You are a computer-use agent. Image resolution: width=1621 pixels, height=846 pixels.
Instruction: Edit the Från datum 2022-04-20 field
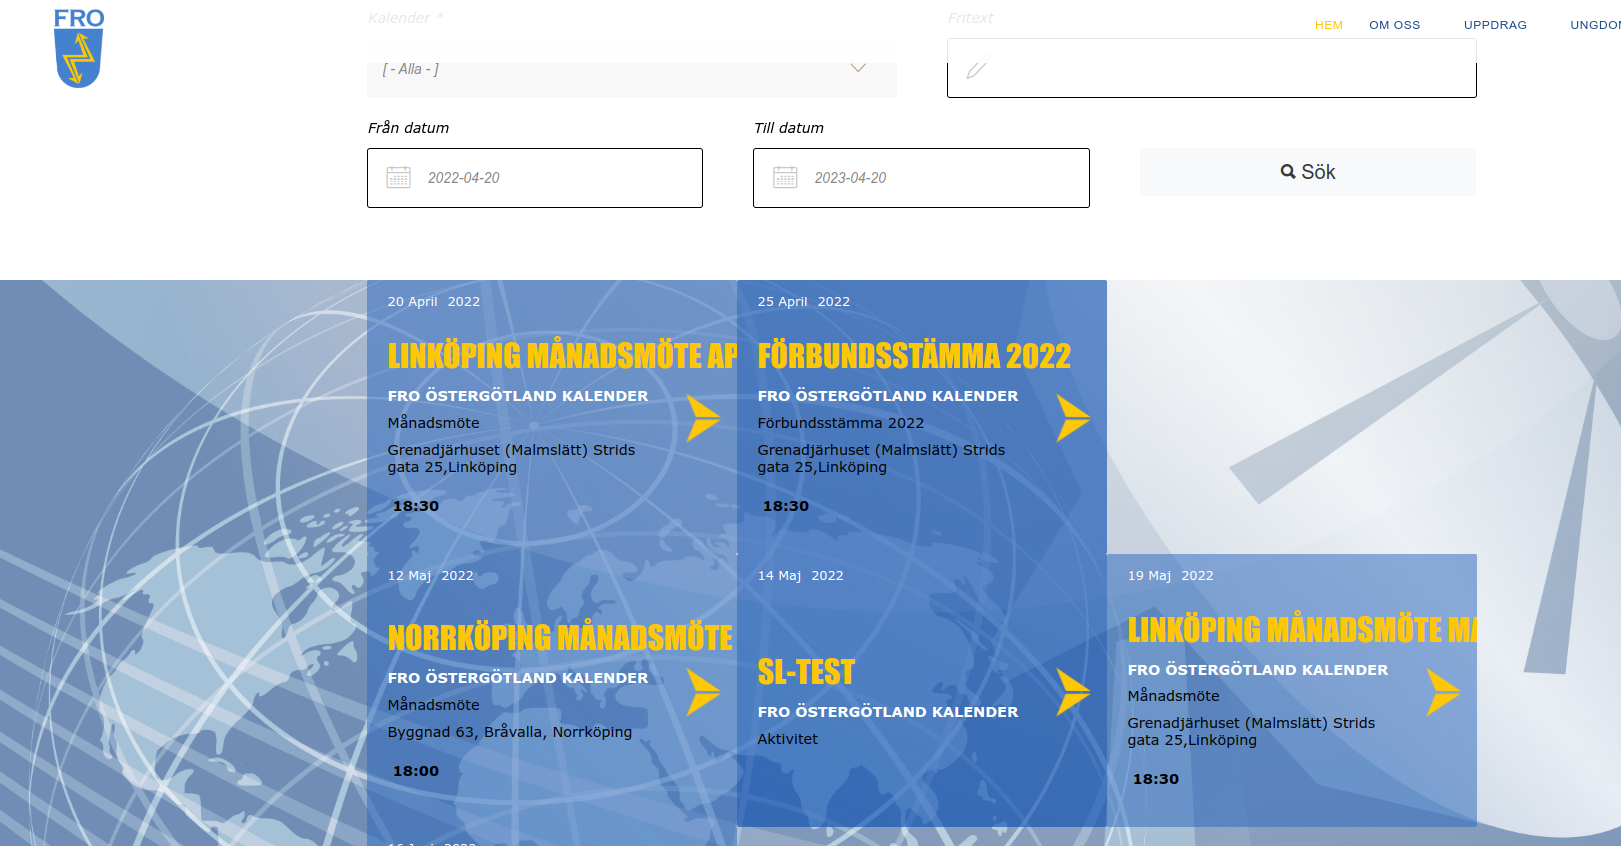(535, 178)
